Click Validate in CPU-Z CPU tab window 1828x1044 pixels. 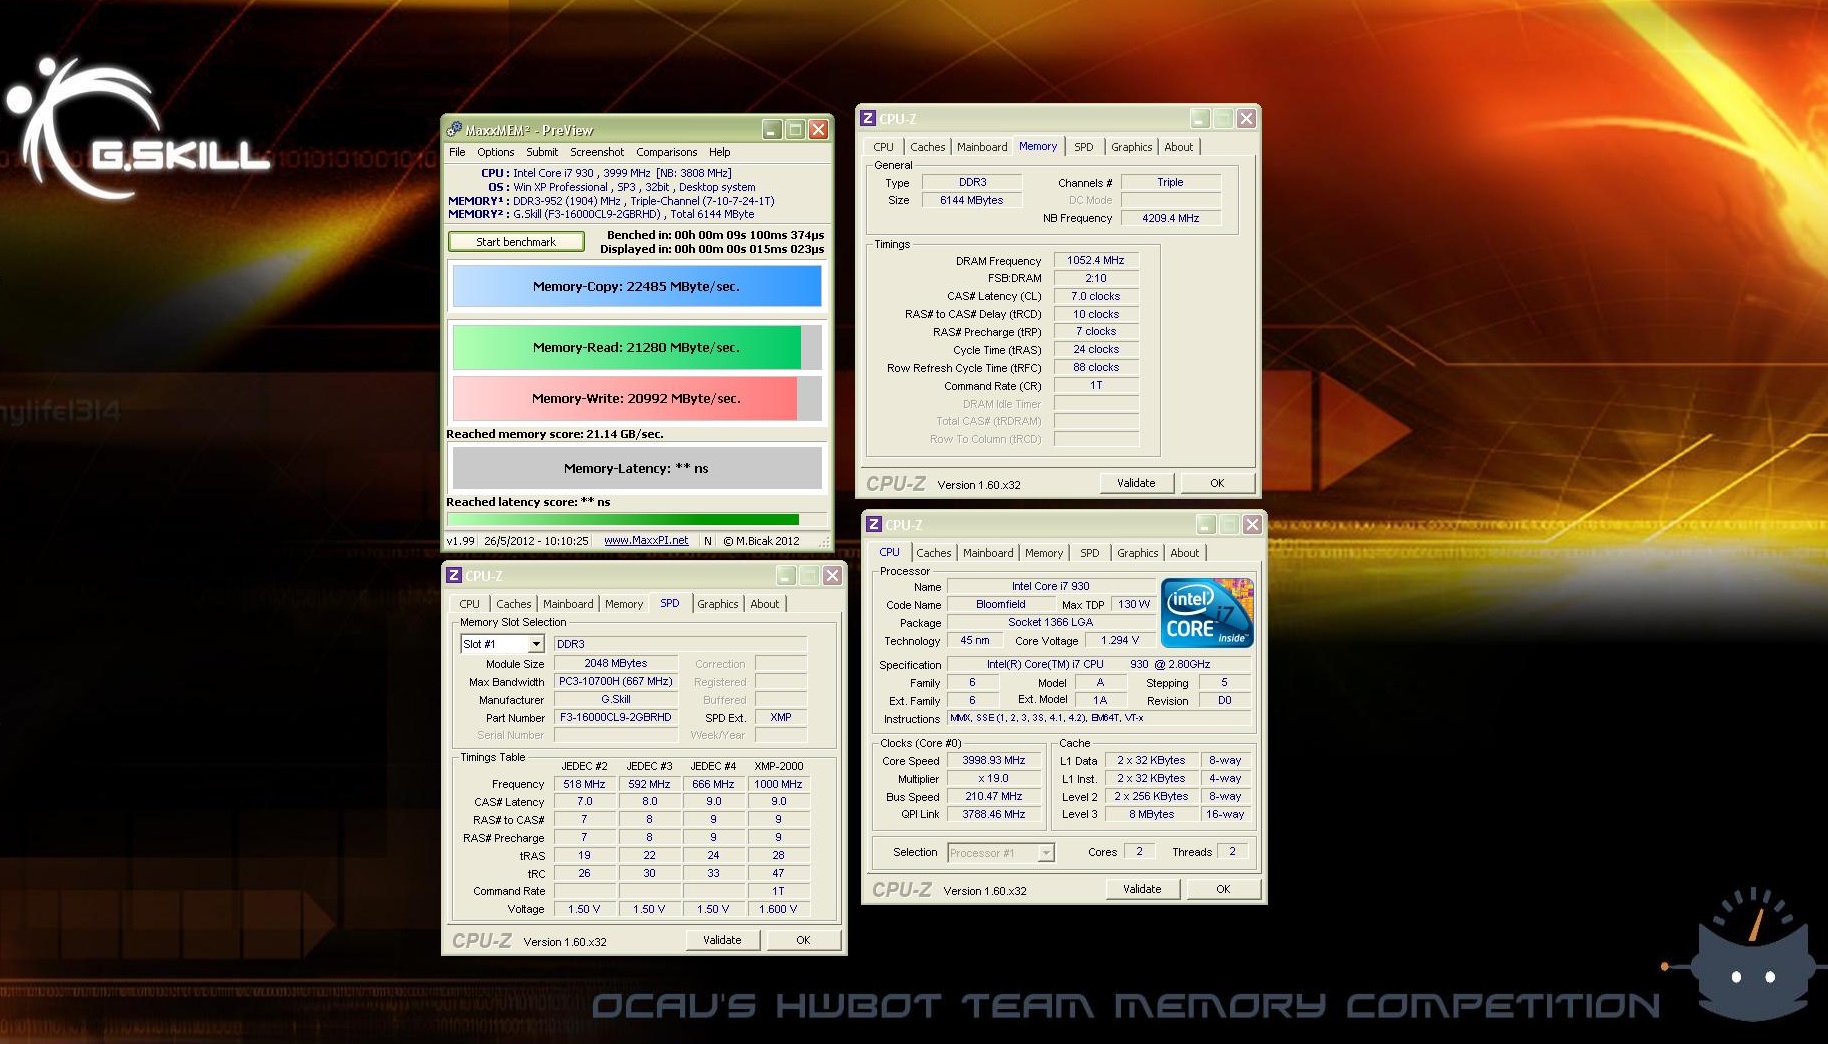(x=1142, y=889)
